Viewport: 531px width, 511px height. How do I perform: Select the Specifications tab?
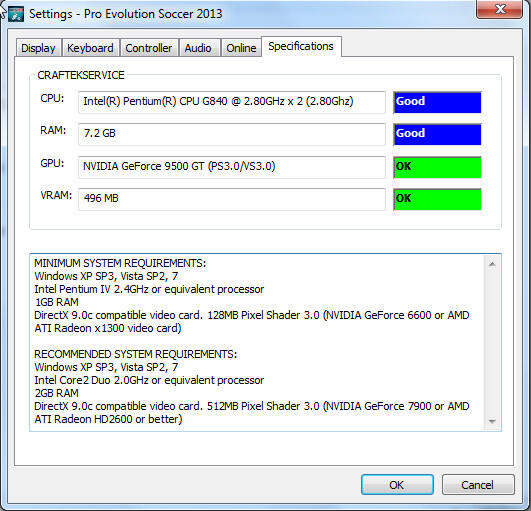[301, 46]
